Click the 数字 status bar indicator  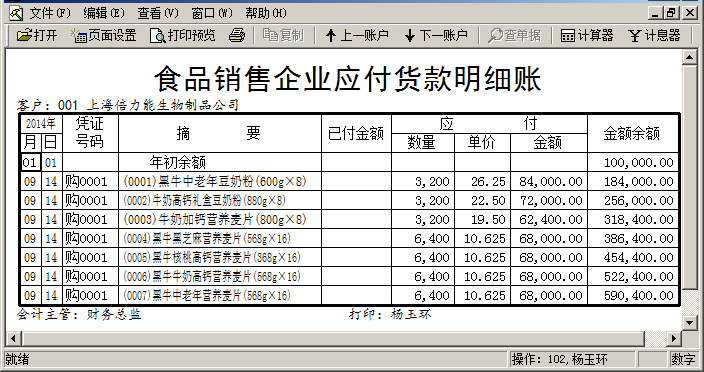[x=683, y=359]
